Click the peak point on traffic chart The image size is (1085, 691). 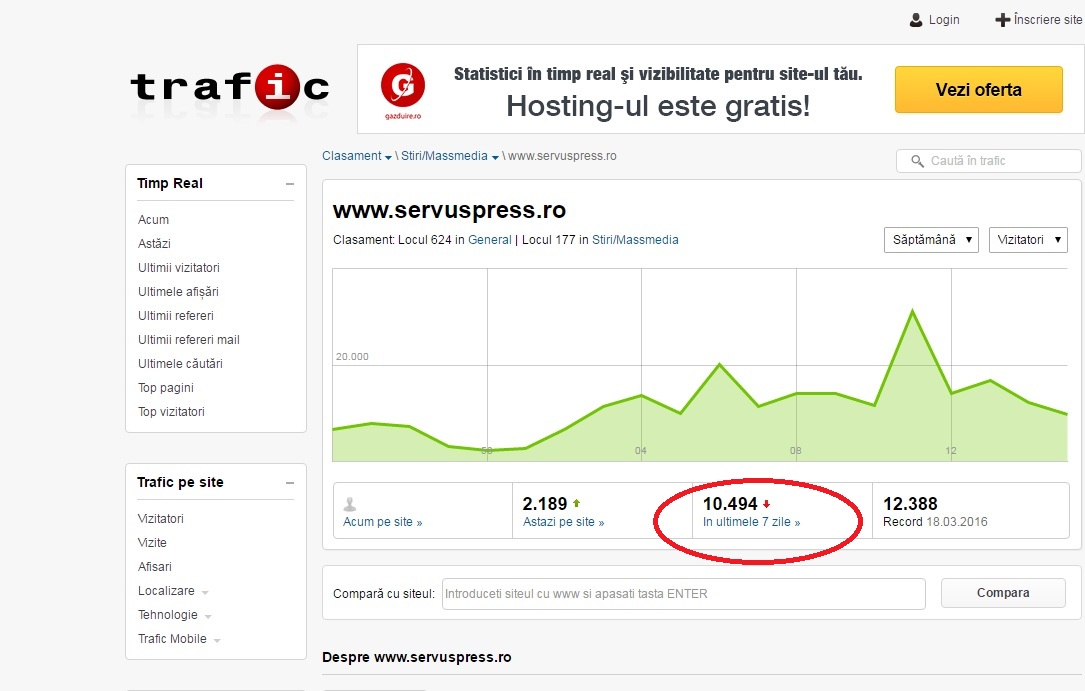tap(912, 311)
